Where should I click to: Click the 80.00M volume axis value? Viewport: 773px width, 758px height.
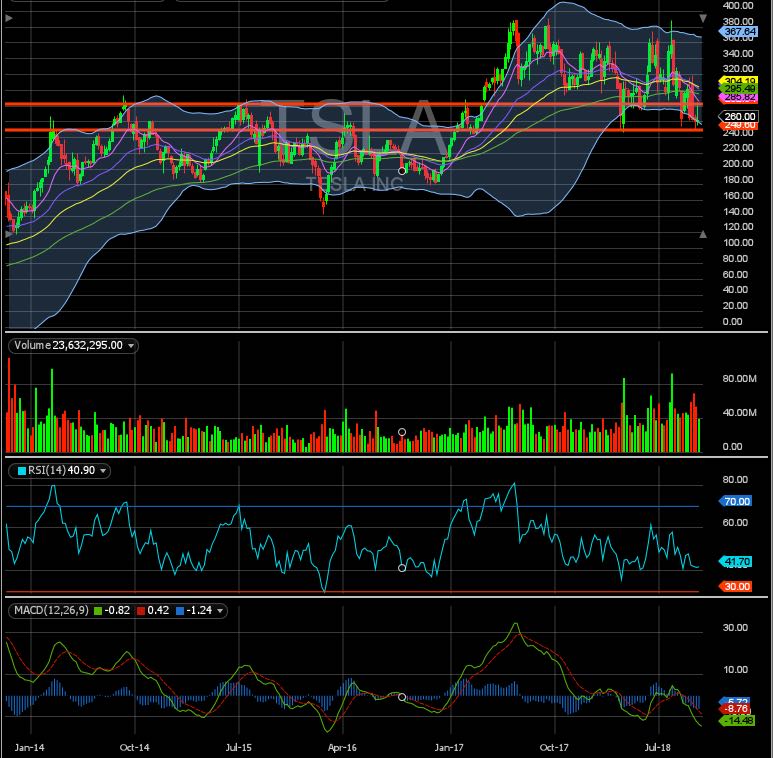(x=739, y=379)
